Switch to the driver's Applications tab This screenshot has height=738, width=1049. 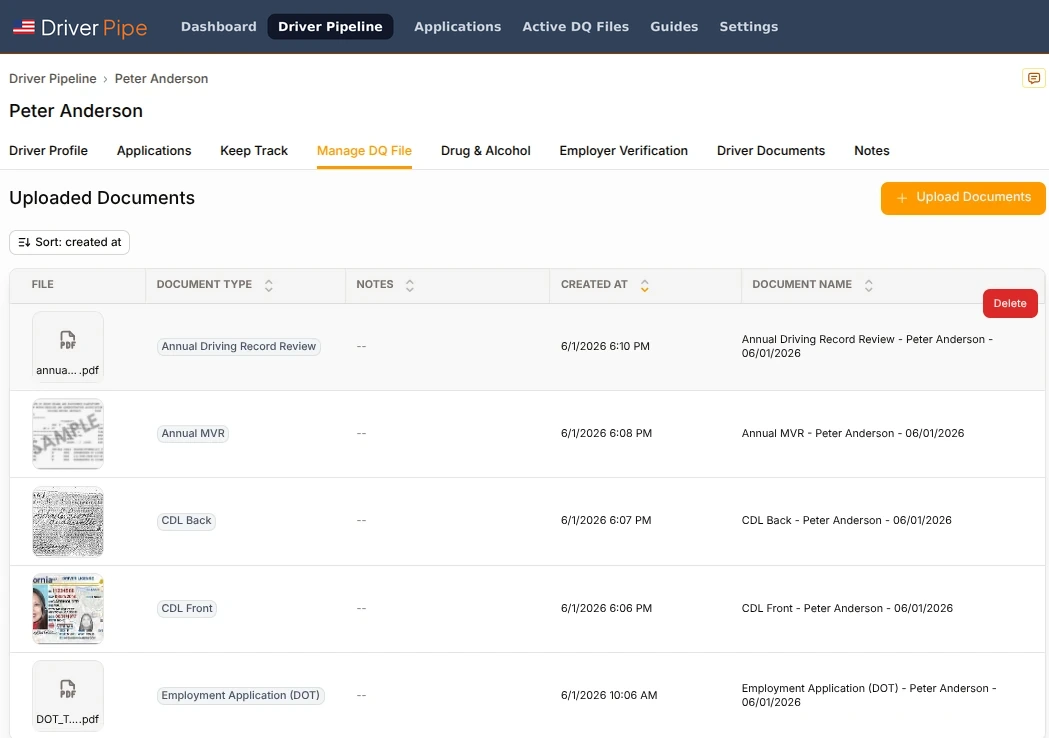[154, 151]
